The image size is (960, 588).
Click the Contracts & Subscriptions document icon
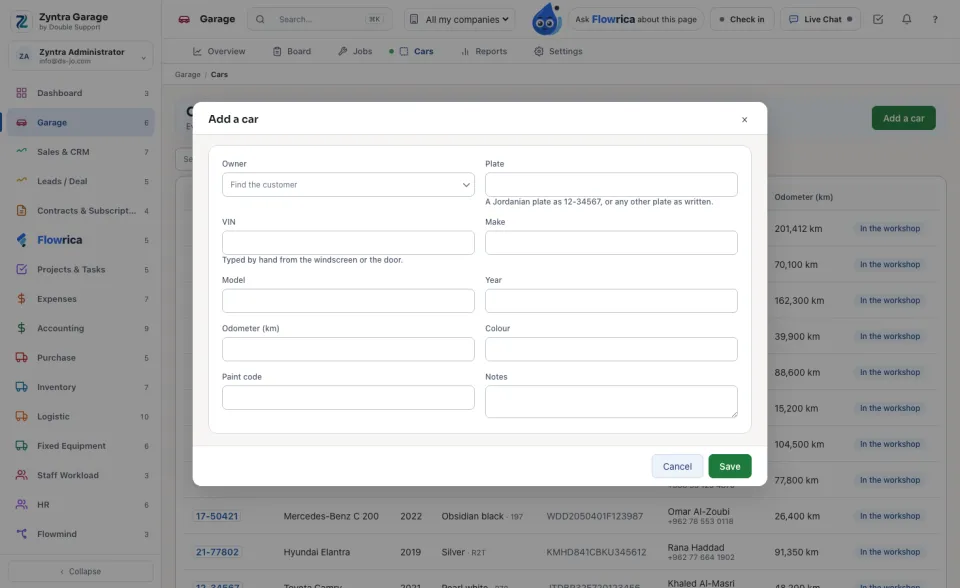21,211
